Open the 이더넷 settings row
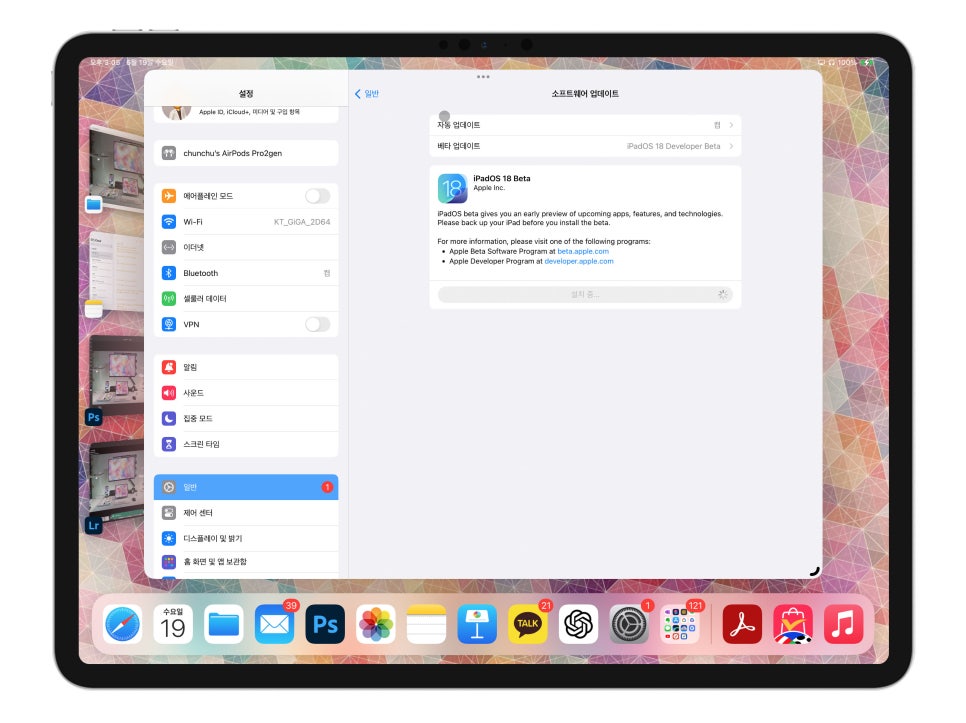The image size is (966, 723). point(246,248)
